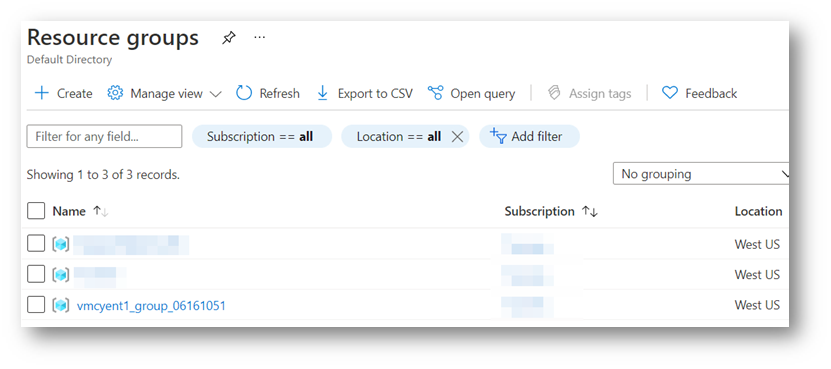Pin the Resource groups page
The image size is (831, 369).
(228, 38)
